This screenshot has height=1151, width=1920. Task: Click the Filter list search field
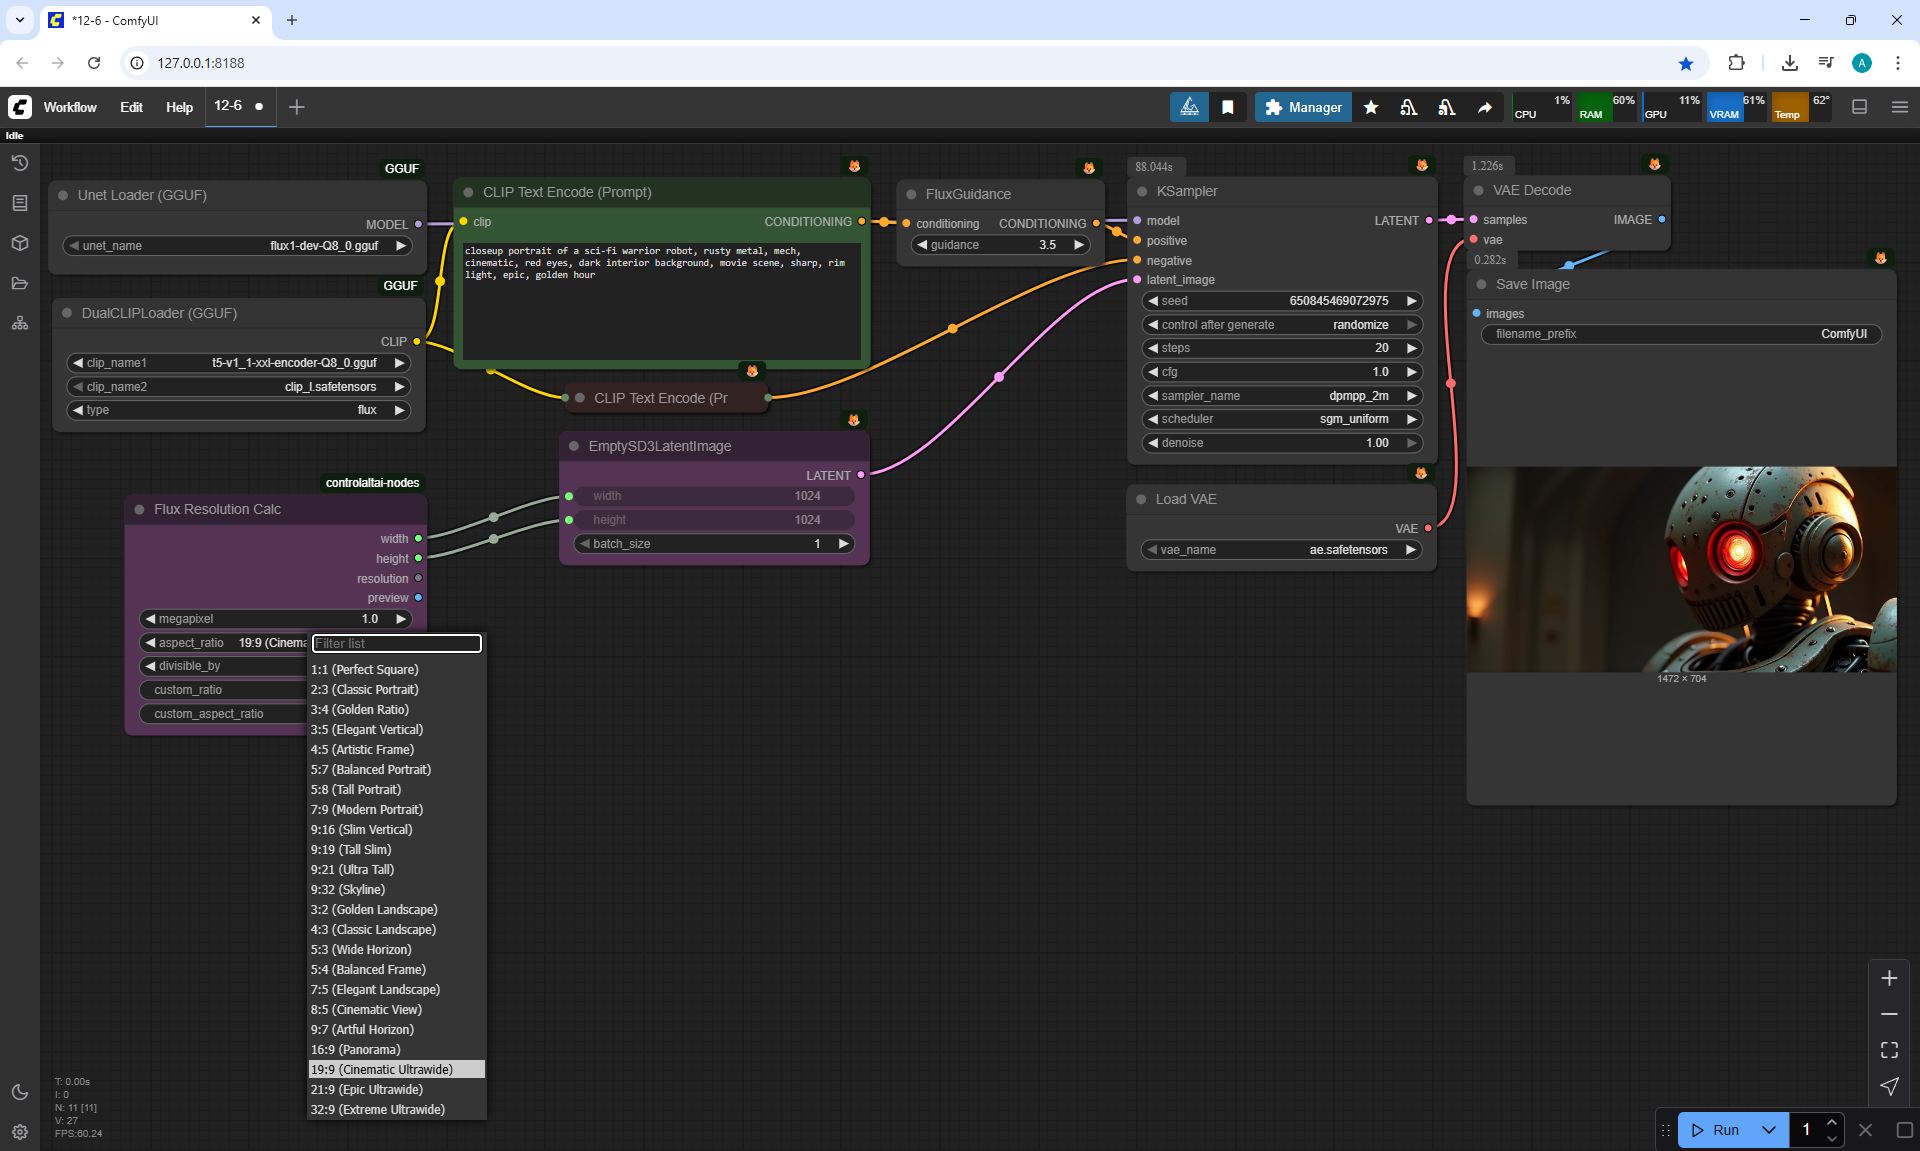point(397,643)
